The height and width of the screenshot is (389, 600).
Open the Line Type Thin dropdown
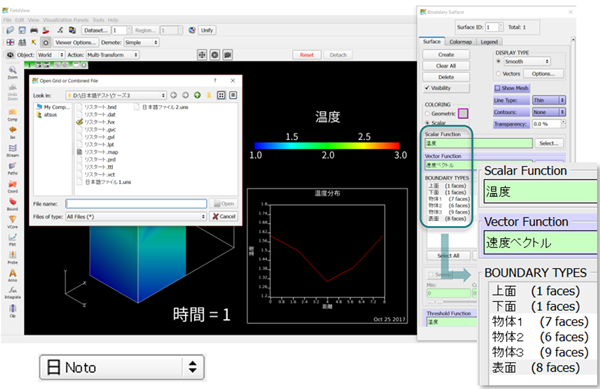pos(549,100)
